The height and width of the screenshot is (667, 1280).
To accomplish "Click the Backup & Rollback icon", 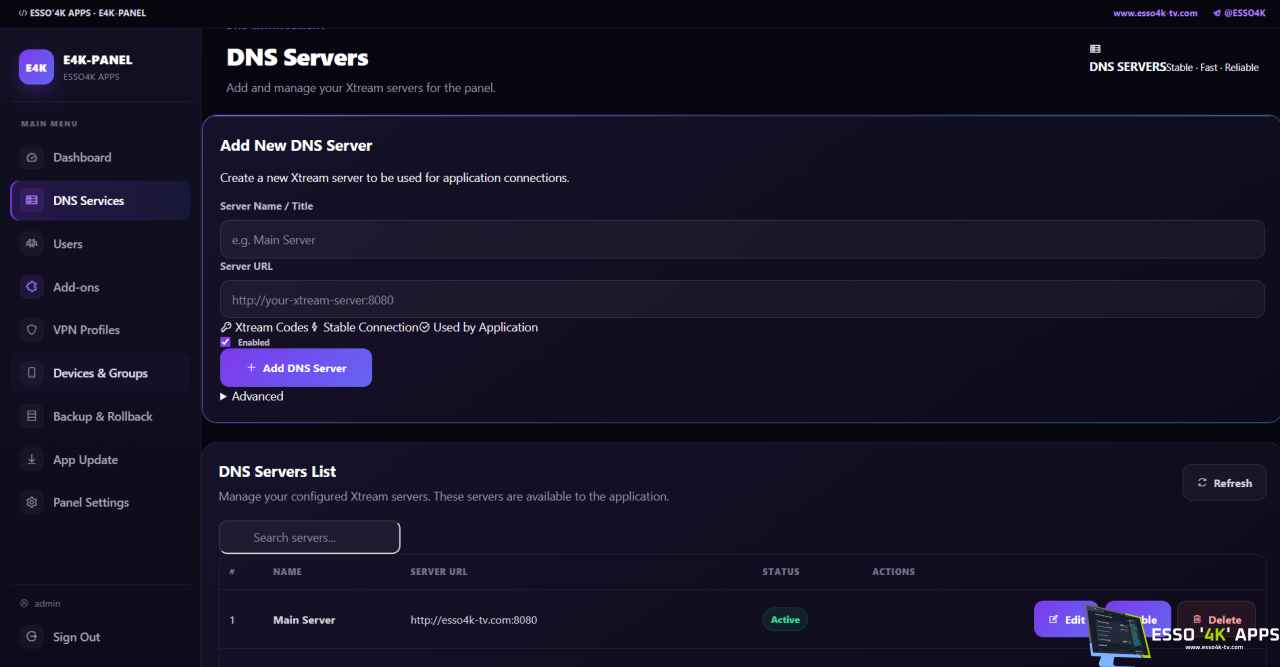I will [32, 416].
